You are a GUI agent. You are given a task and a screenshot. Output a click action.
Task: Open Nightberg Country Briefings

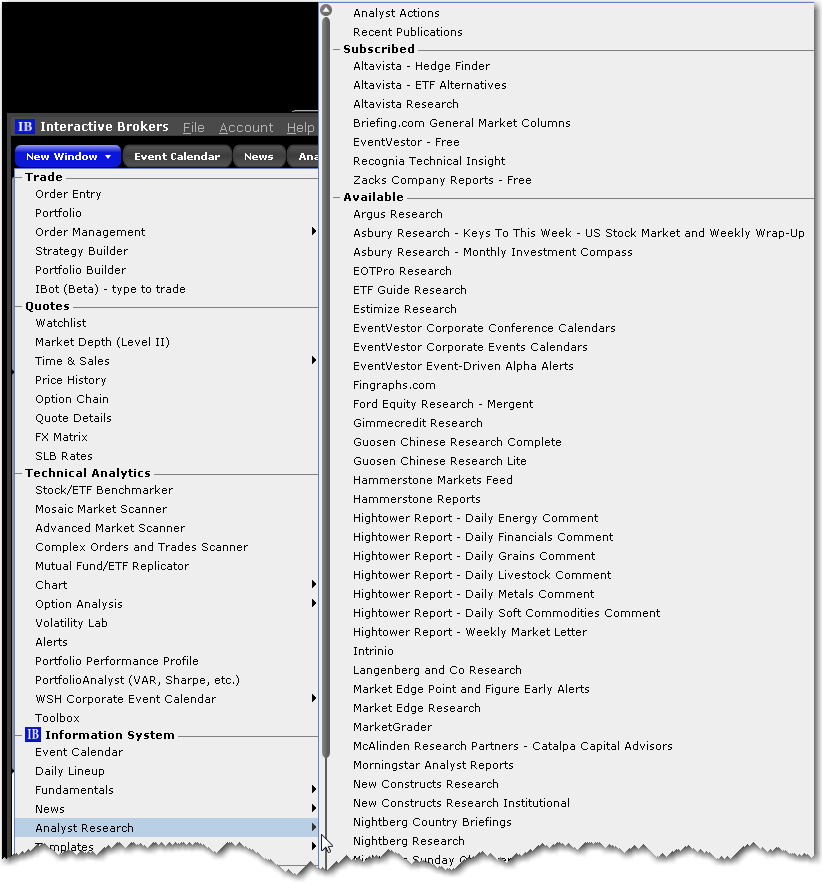point(432,822)
